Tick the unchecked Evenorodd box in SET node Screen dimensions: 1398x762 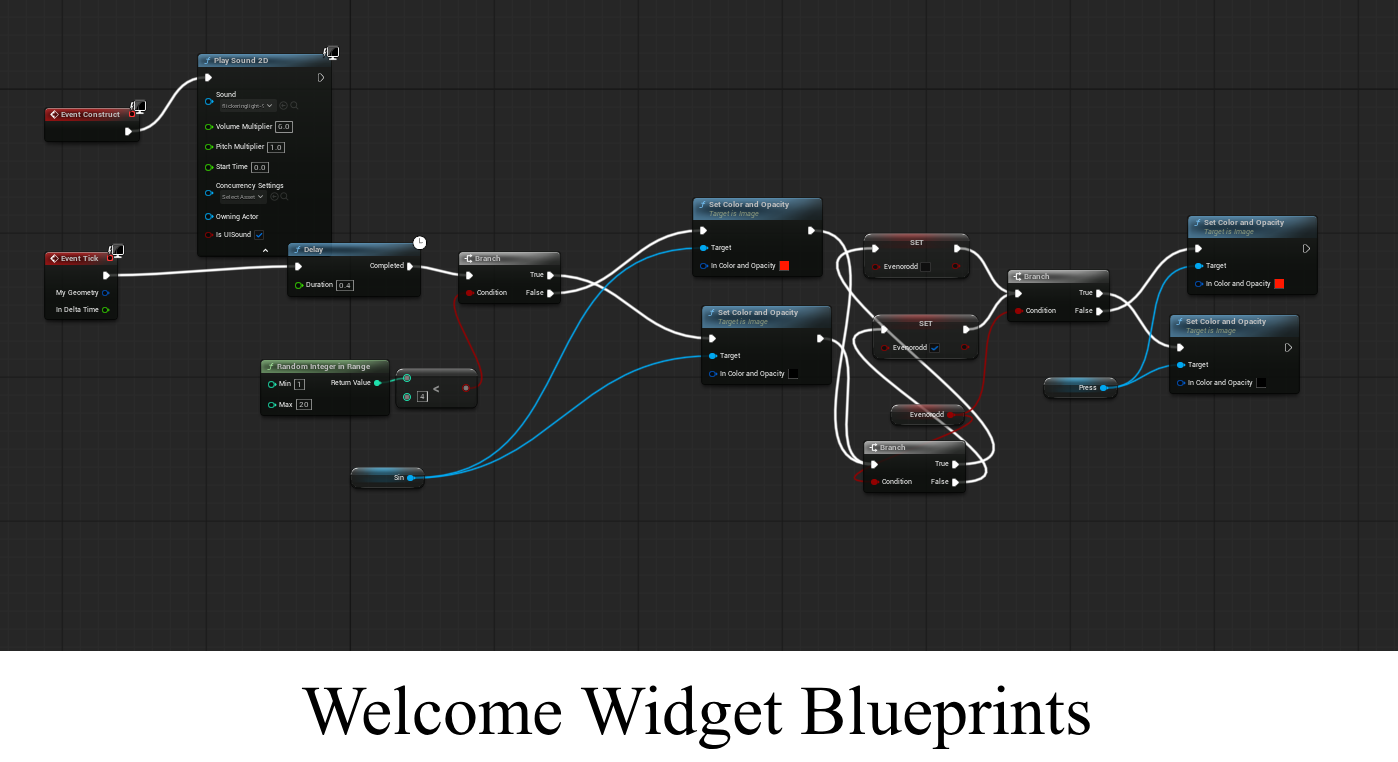925,267
